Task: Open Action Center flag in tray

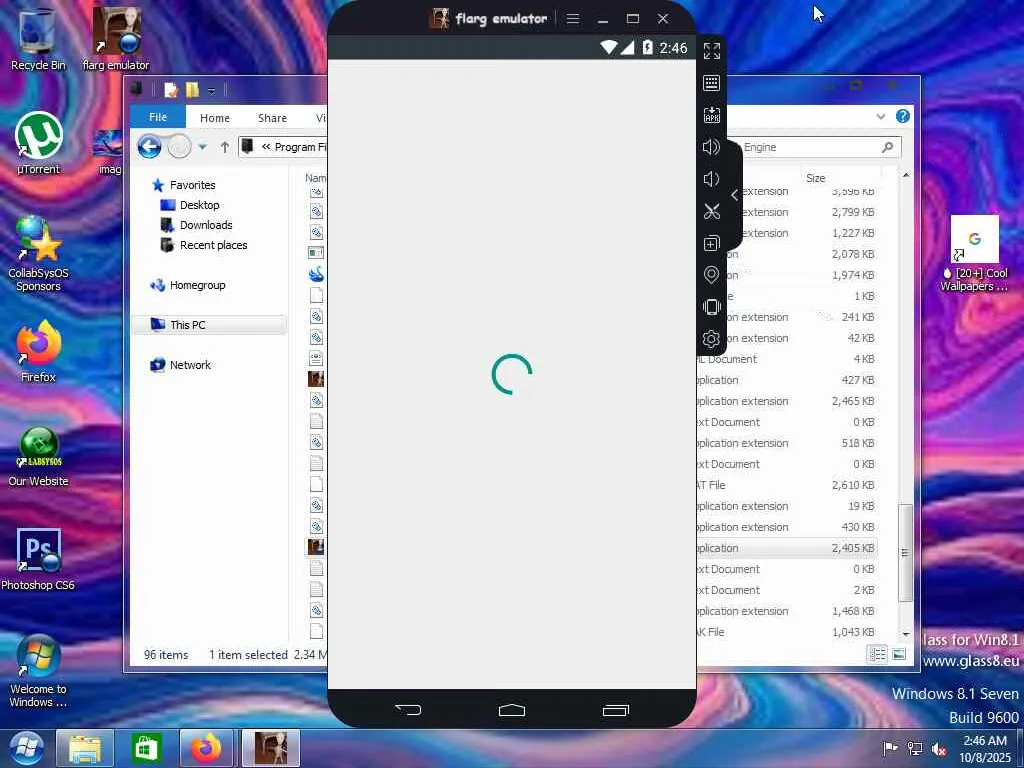Action: tap(889, 748)
